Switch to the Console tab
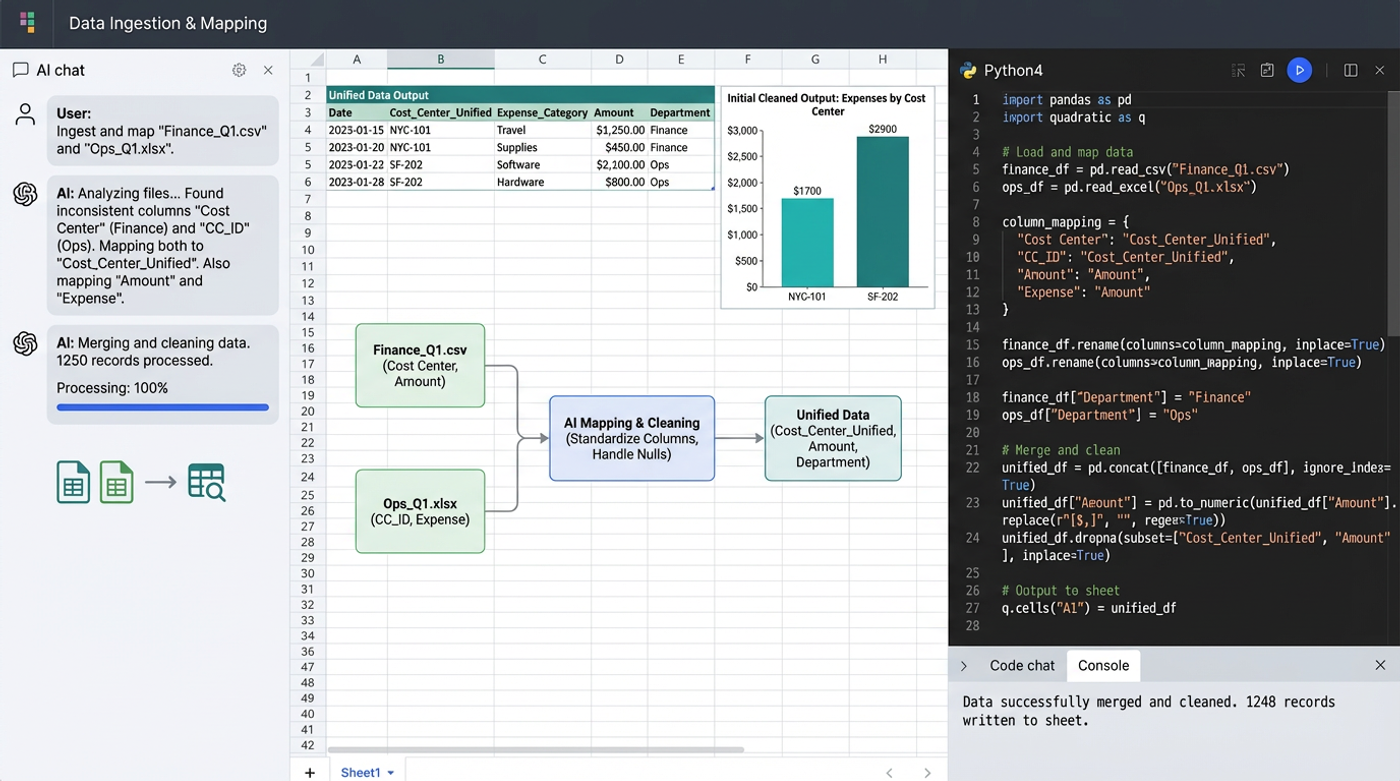The image size is (1400, 781). (1103, 666)
